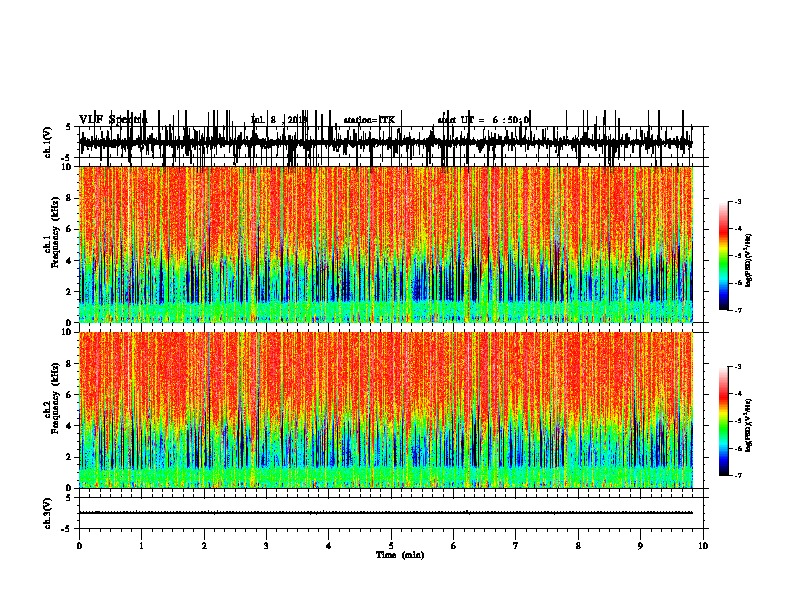
Task: Click the ch.2 spectrogram color bar
Action: click(x=724, y=421)
